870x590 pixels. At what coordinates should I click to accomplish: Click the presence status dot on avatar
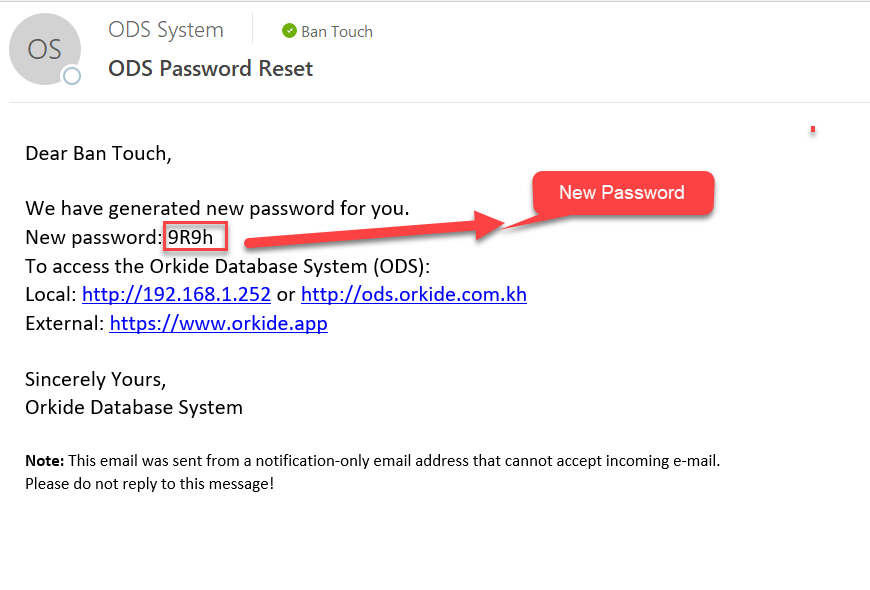click(x=71, y=77)
